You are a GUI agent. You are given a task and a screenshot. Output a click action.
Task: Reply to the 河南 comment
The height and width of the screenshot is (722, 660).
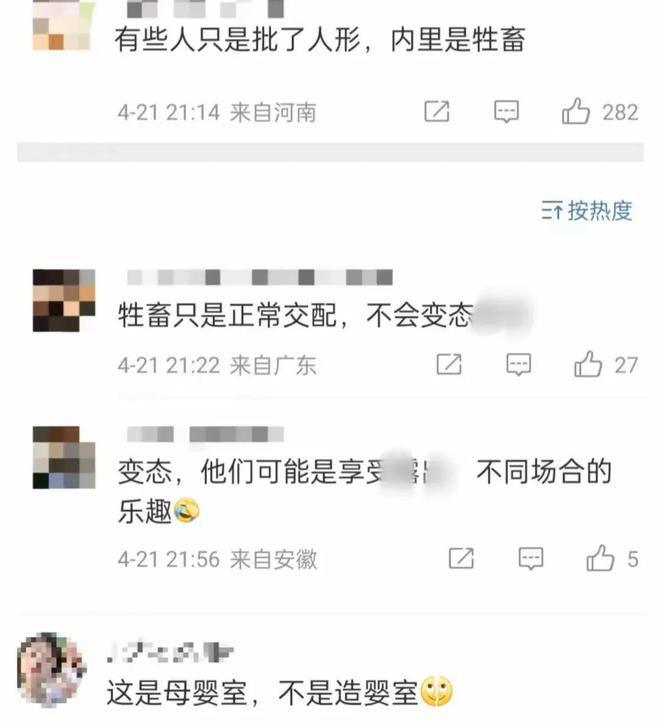click(x=506, y=112)
